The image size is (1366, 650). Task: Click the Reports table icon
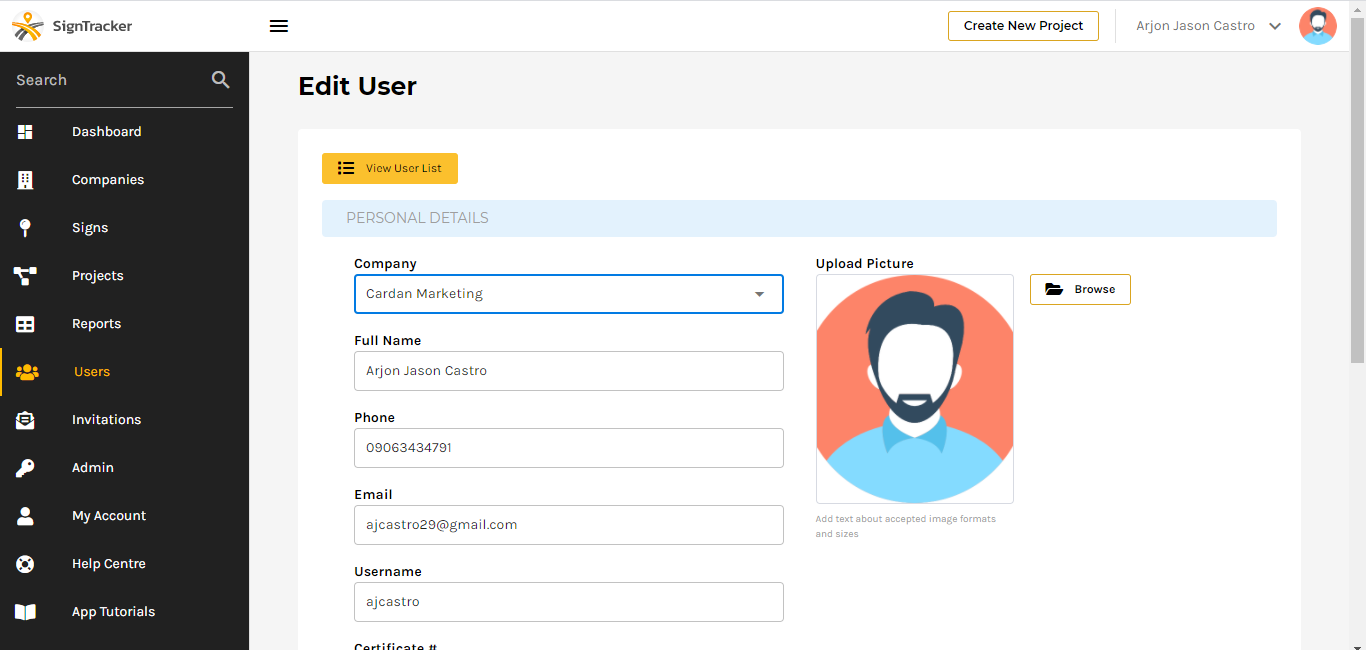(26, 324)
